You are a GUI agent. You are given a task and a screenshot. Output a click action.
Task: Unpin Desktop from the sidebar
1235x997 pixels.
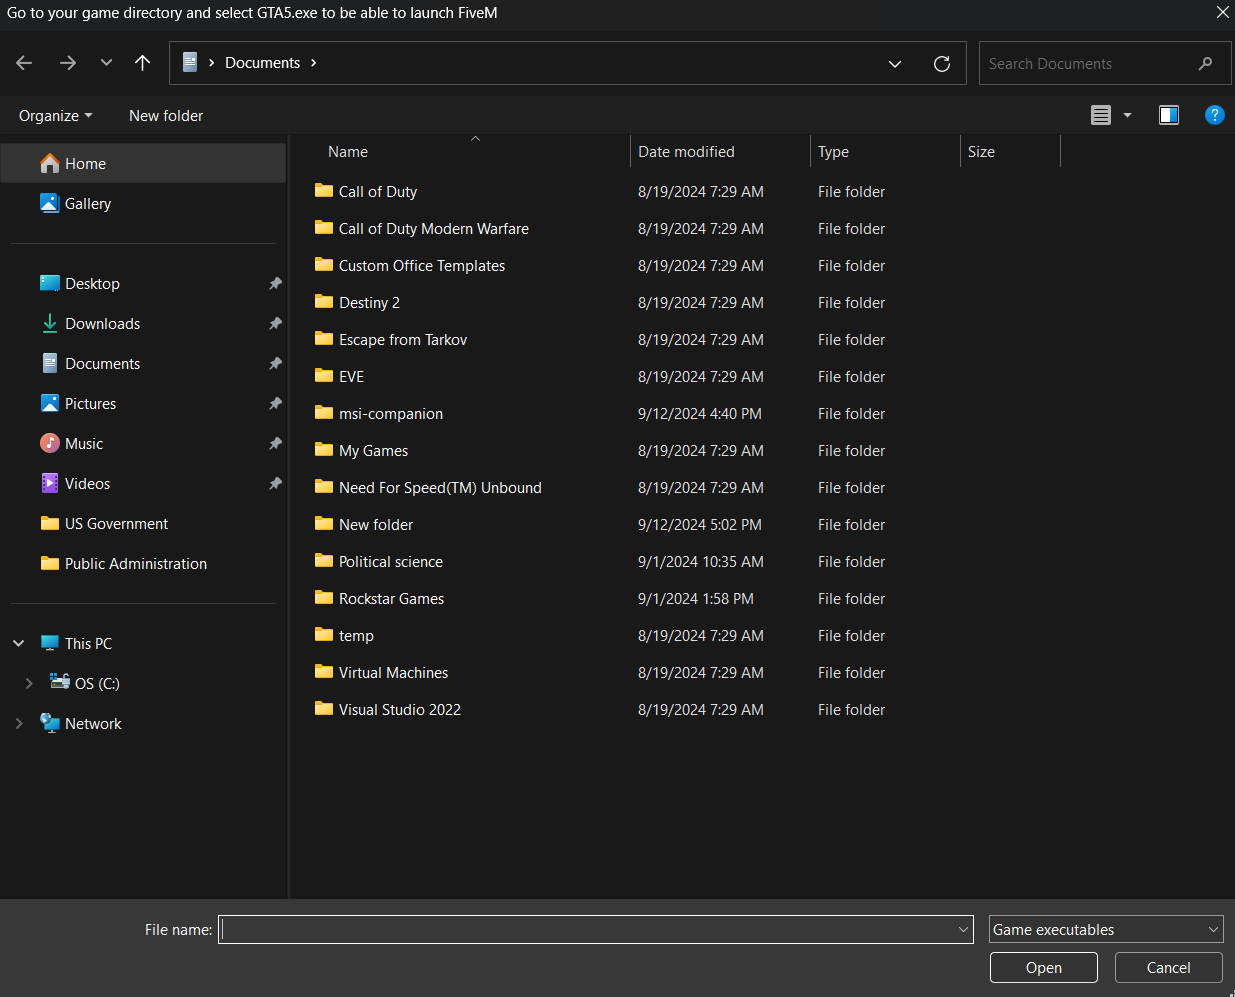(x=275, y=283)
